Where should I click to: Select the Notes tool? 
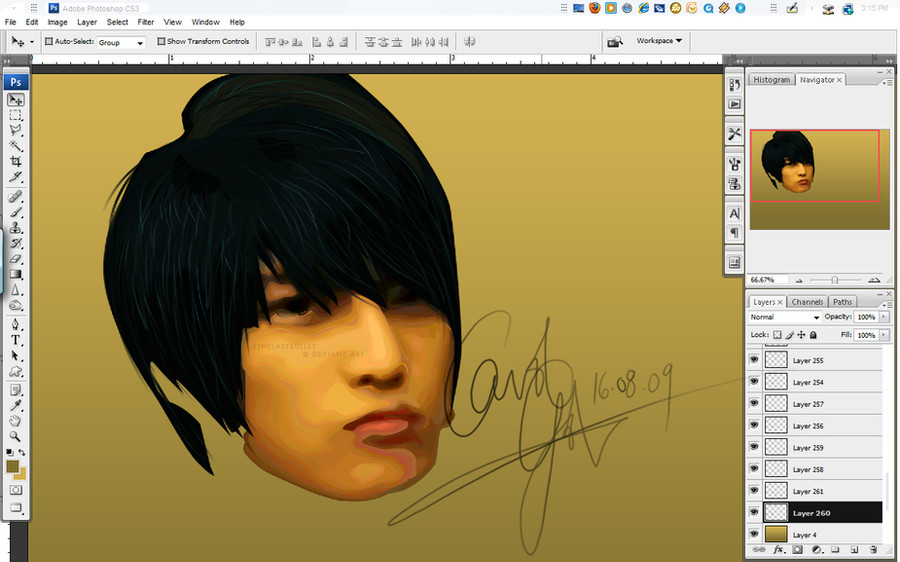point(15,391)
